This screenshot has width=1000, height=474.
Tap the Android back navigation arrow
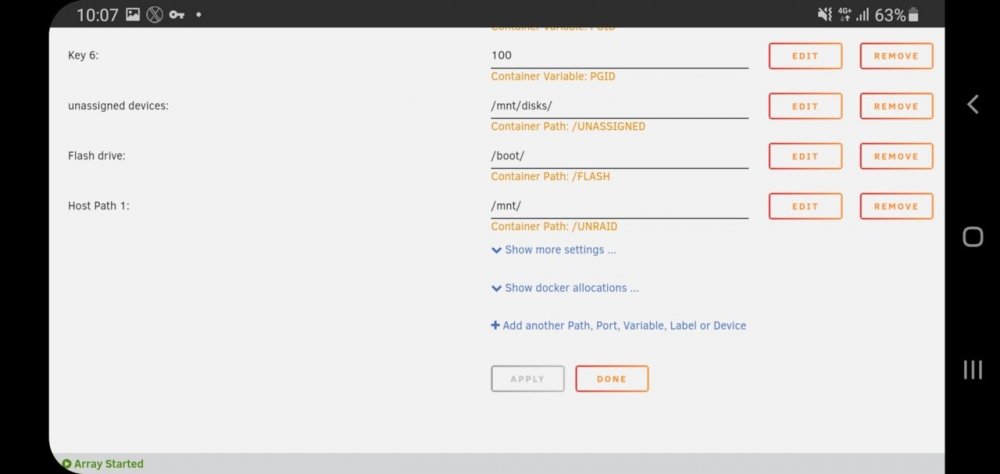tap(973, 104)
